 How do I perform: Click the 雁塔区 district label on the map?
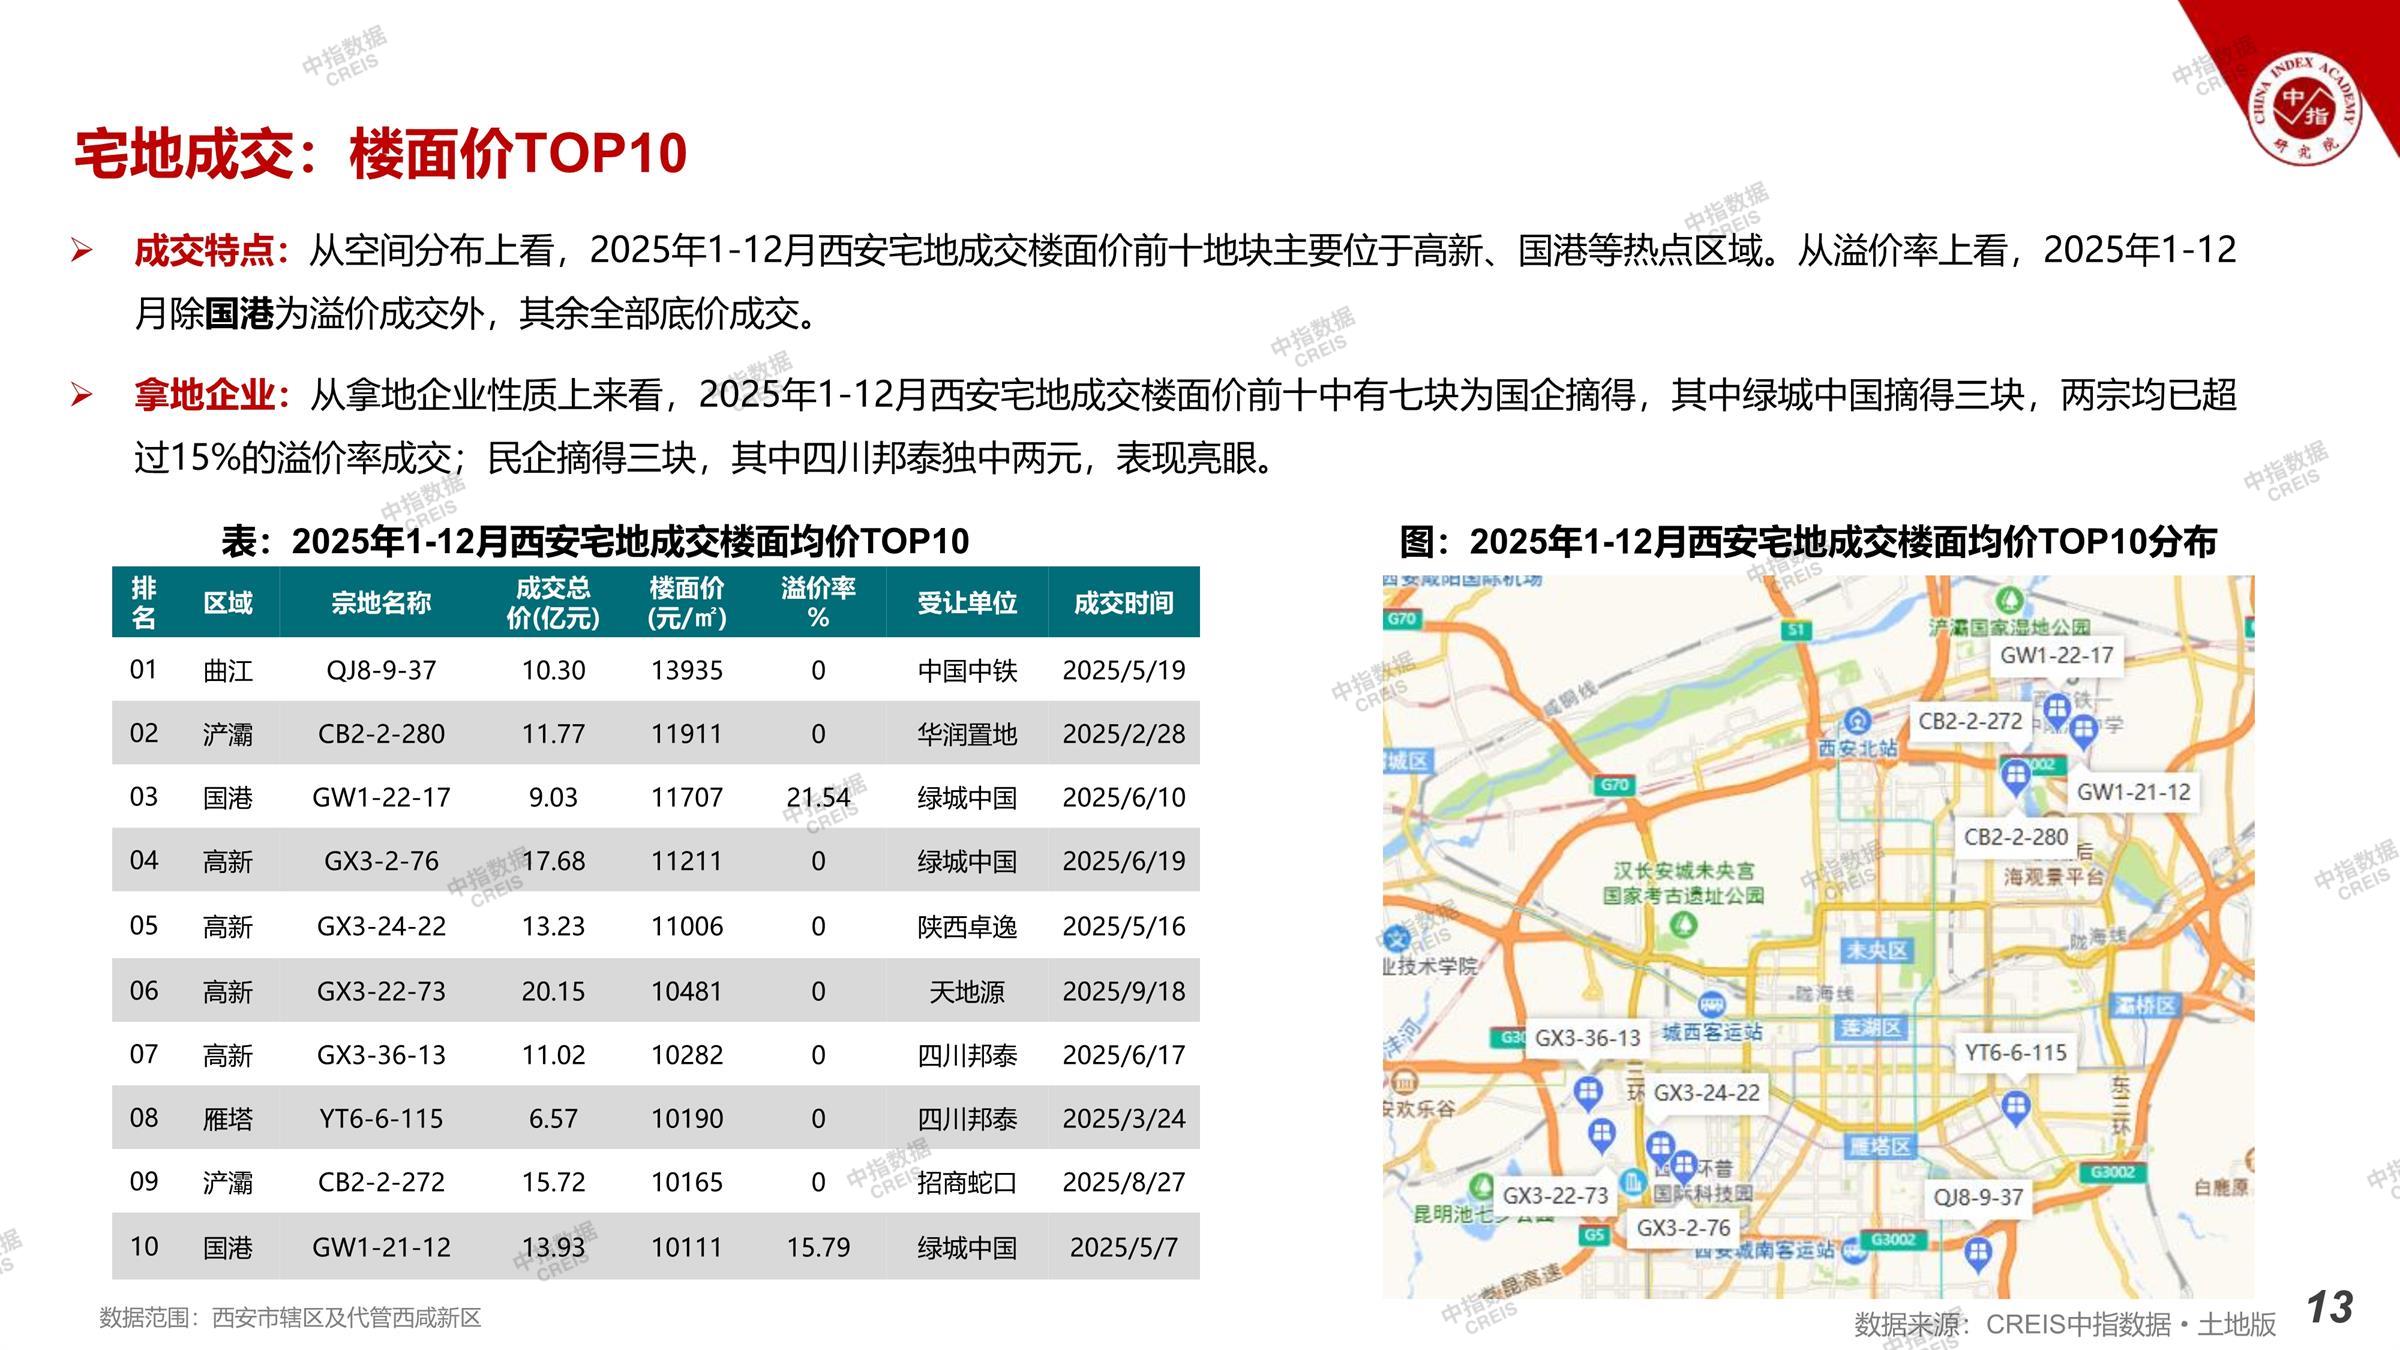1880,1146
